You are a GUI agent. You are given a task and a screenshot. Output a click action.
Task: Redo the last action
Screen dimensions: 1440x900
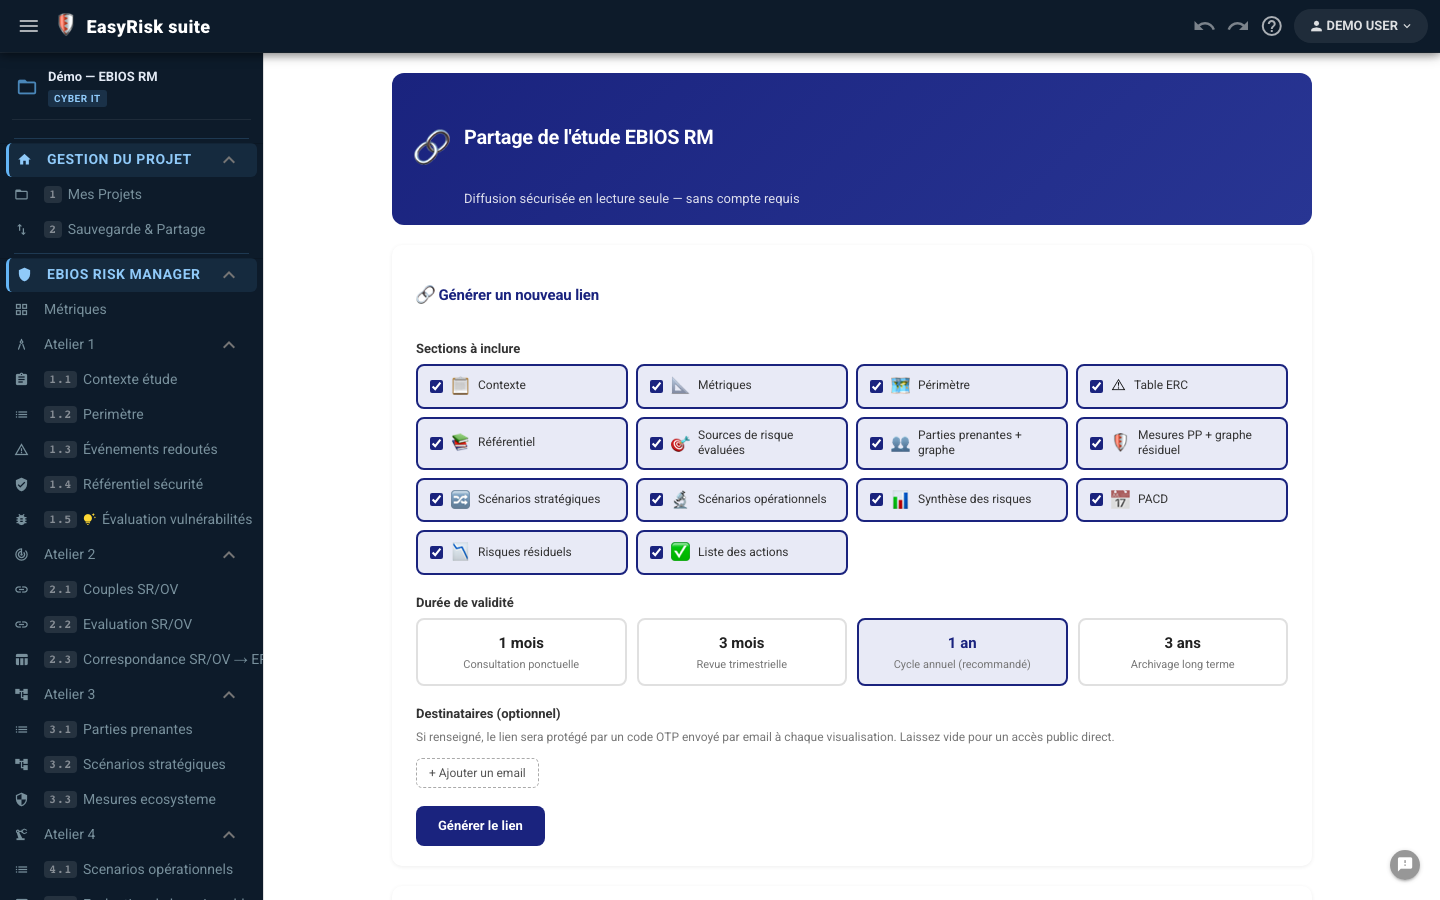point(1238,26)
